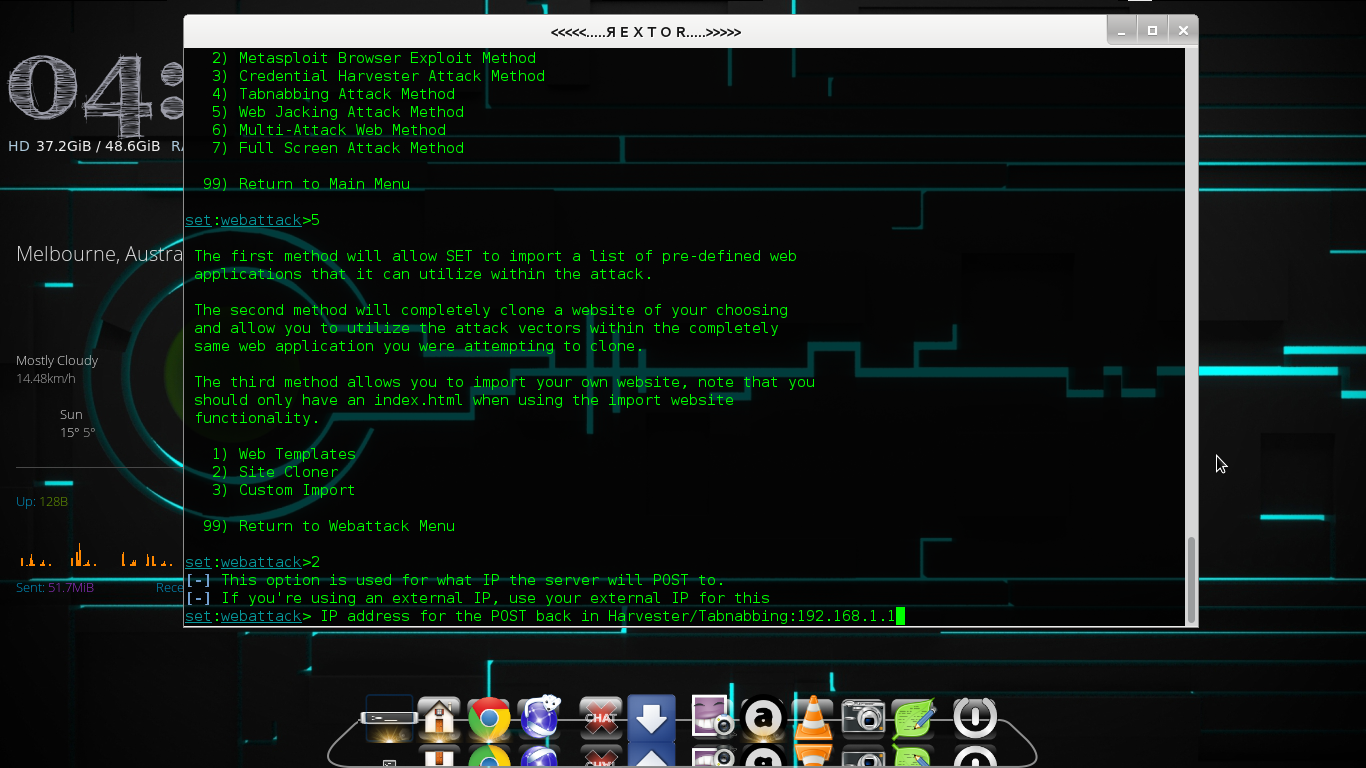This screenshot has width=1366, height=768.
Task: Click the IP address input prompt line
Action: click(545, 616)
